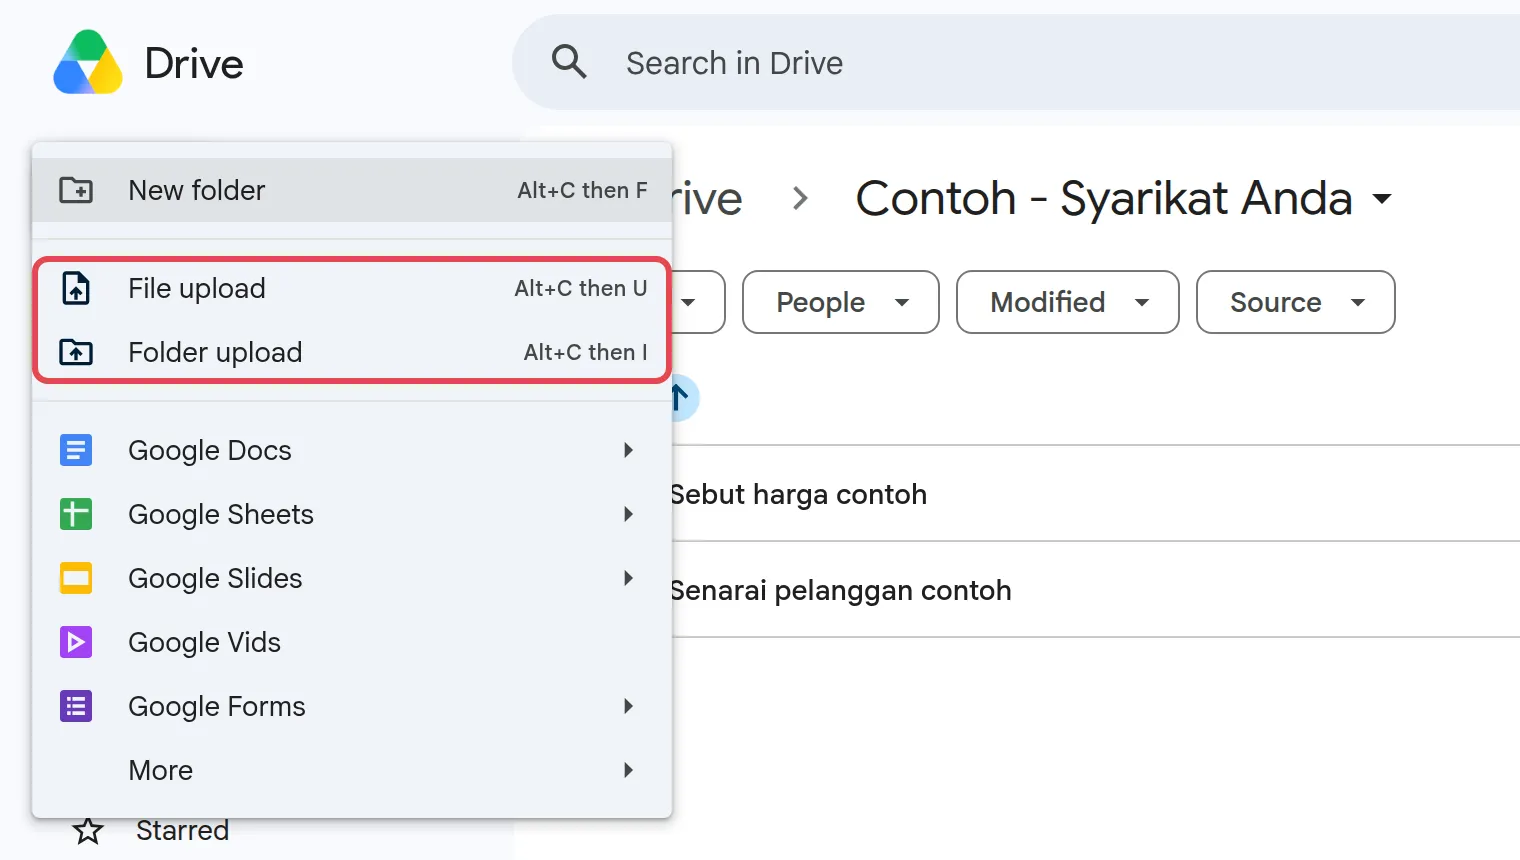The height and width of the screenshot is (860, 1520).
Task: Click the sort direction arrow icon
Action: coord(681,398)
